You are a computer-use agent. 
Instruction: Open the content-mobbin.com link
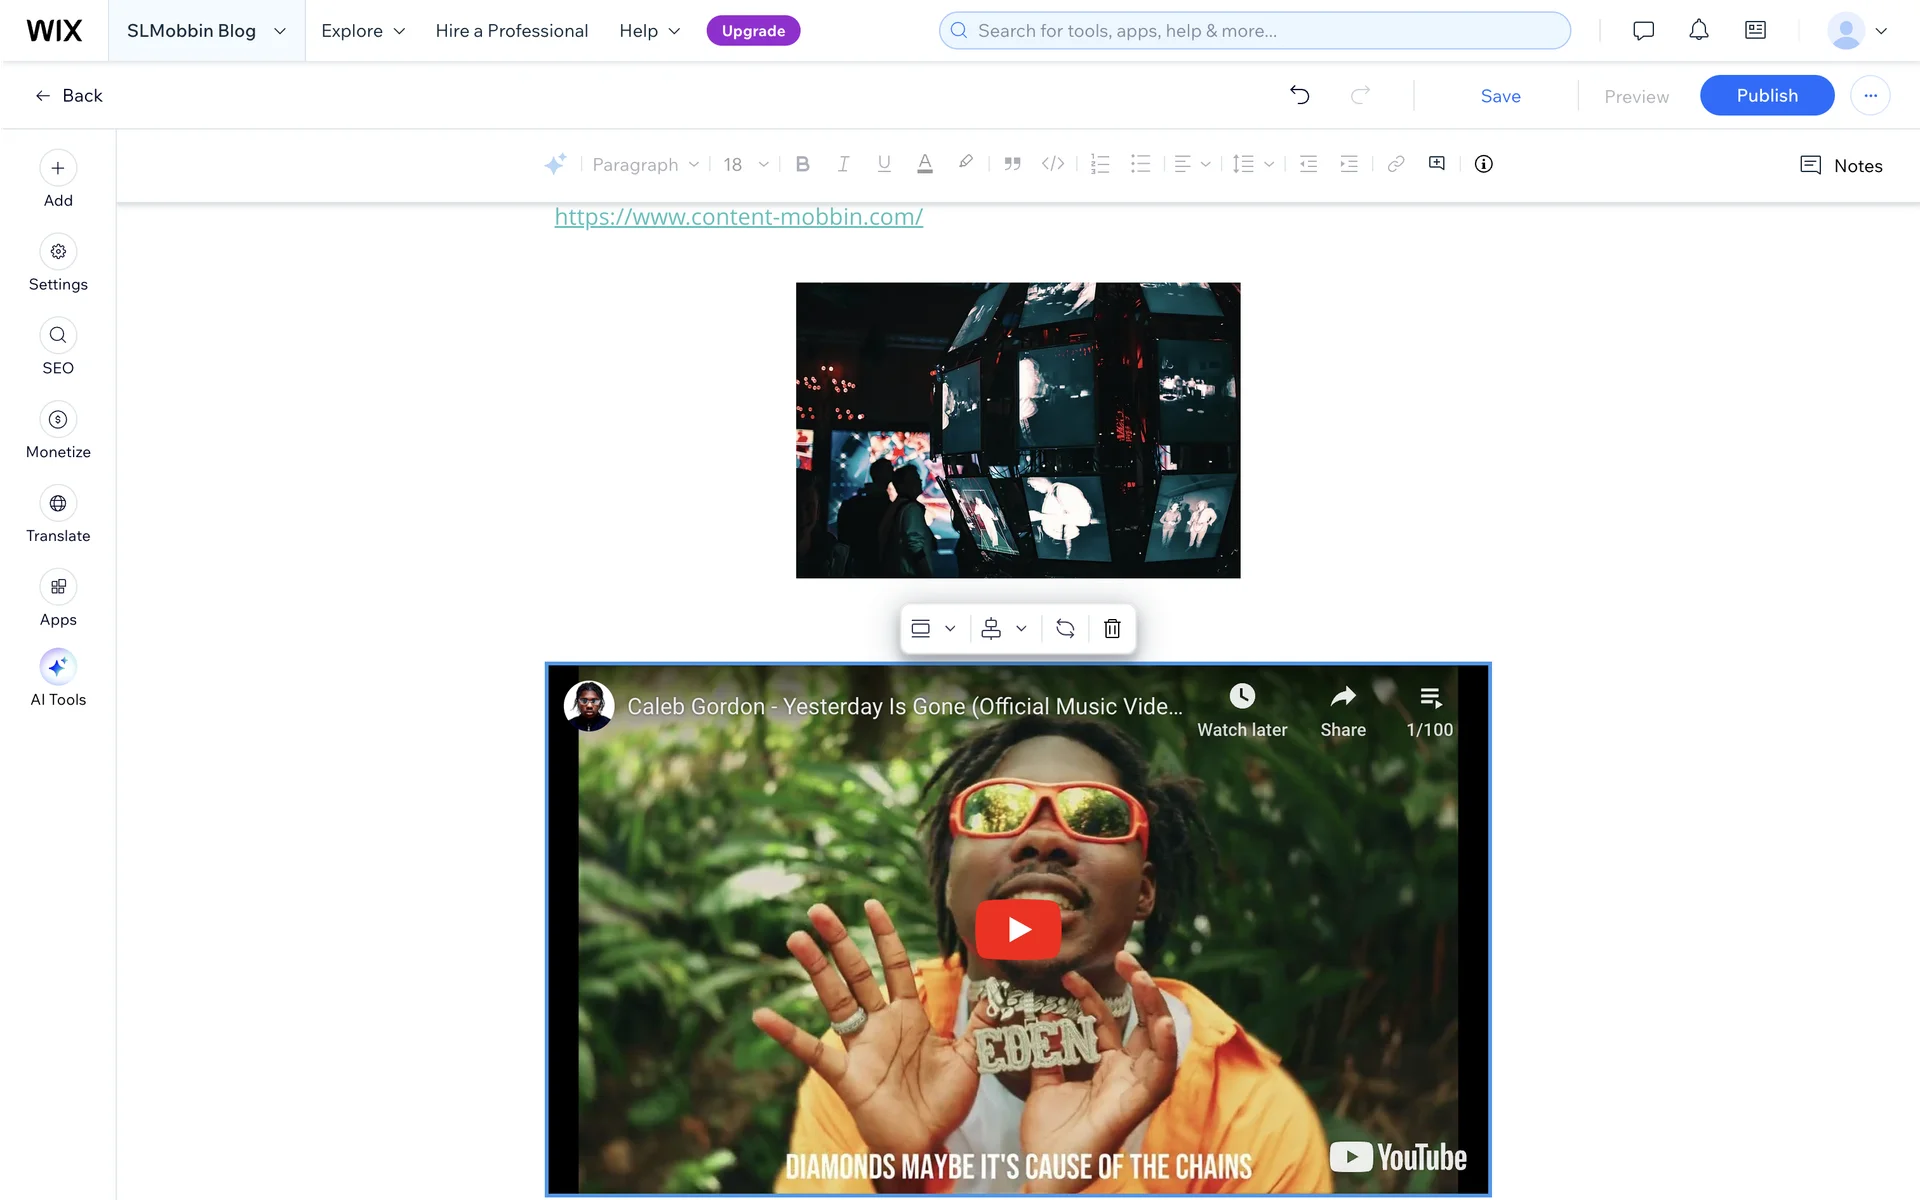pyautogui.click(x=738, y=217)
